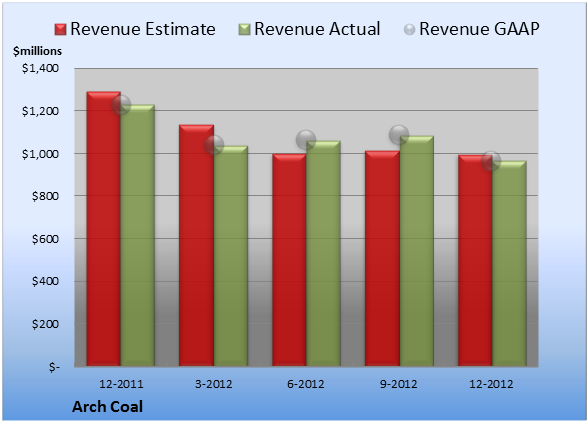588x422 pixels.
Task: Click the GAAP sphere marker for 6-2012
Action: tap(306, 140)
